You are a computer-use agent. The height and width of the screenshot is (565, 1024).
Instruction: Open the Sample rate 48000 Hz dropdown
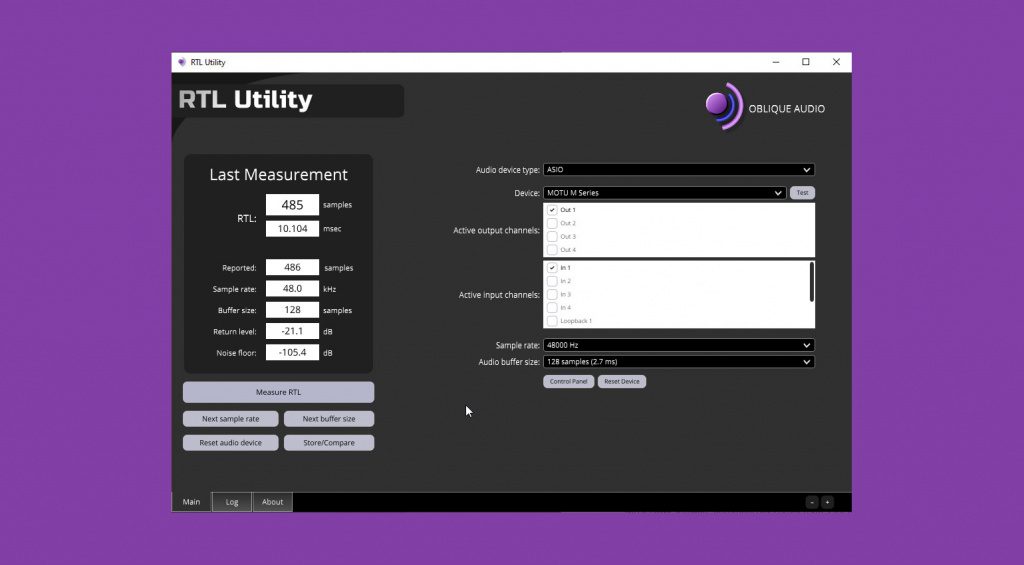(678, 345)
